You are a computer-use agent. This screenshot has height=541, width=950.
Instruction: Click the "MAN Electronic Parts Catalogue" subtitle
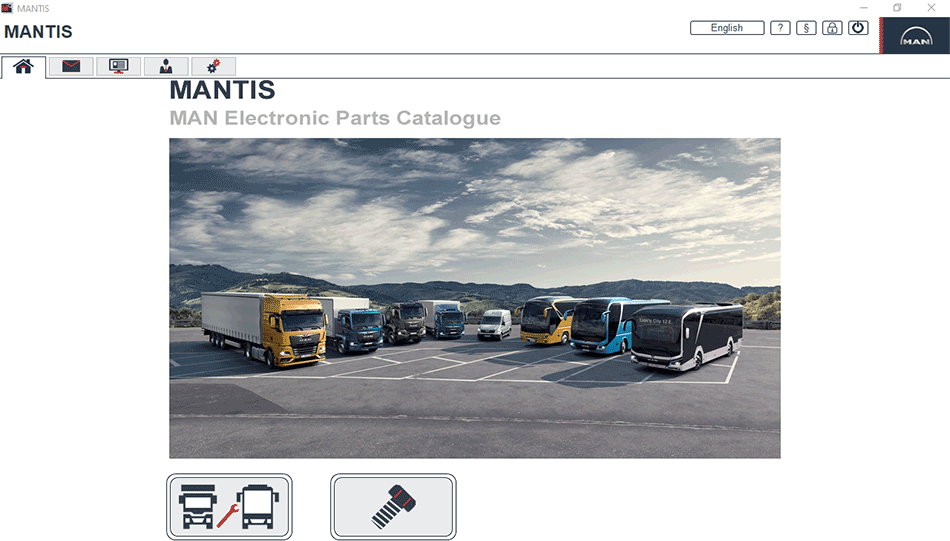(x=335, y=118)
